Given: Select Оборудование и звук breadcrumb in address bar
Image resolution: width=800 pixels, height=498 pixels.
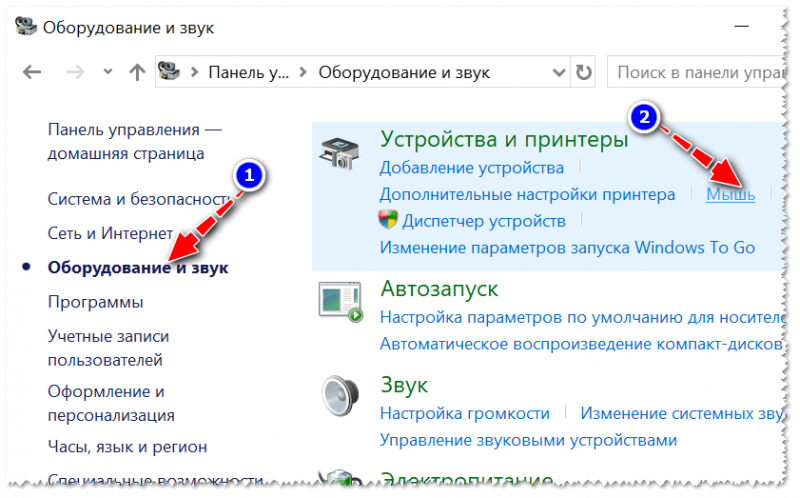Looking at the screenshot, I should point(404,72).
